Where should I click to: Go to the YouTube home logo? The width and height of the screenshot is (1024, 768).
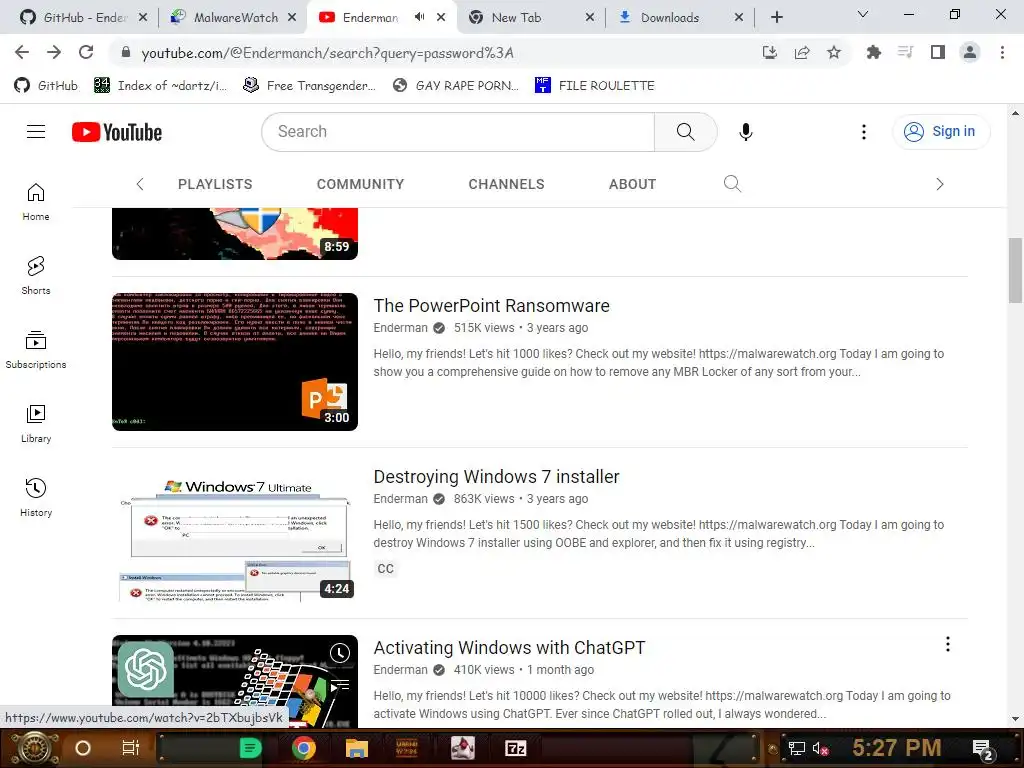tap(117, 132)
